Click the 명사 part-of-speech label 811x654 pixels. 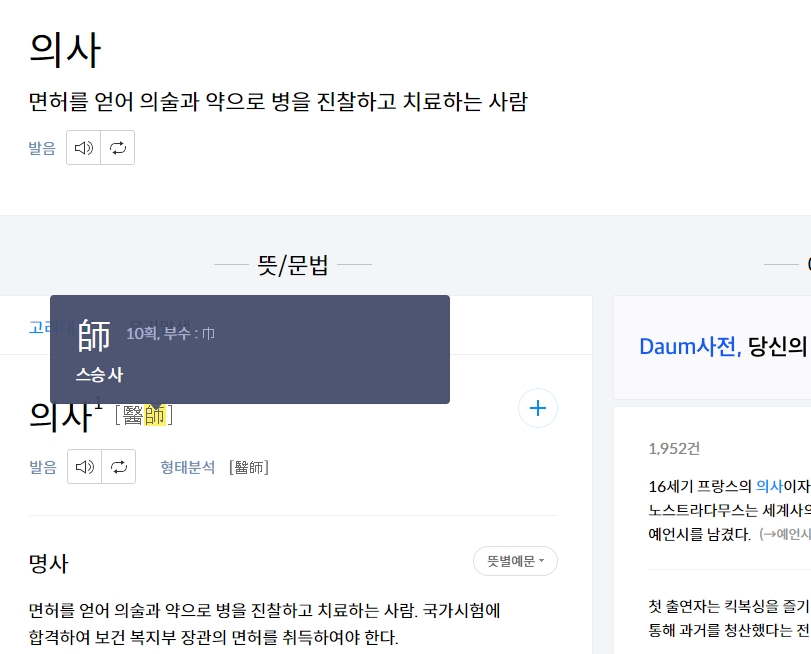49,563
